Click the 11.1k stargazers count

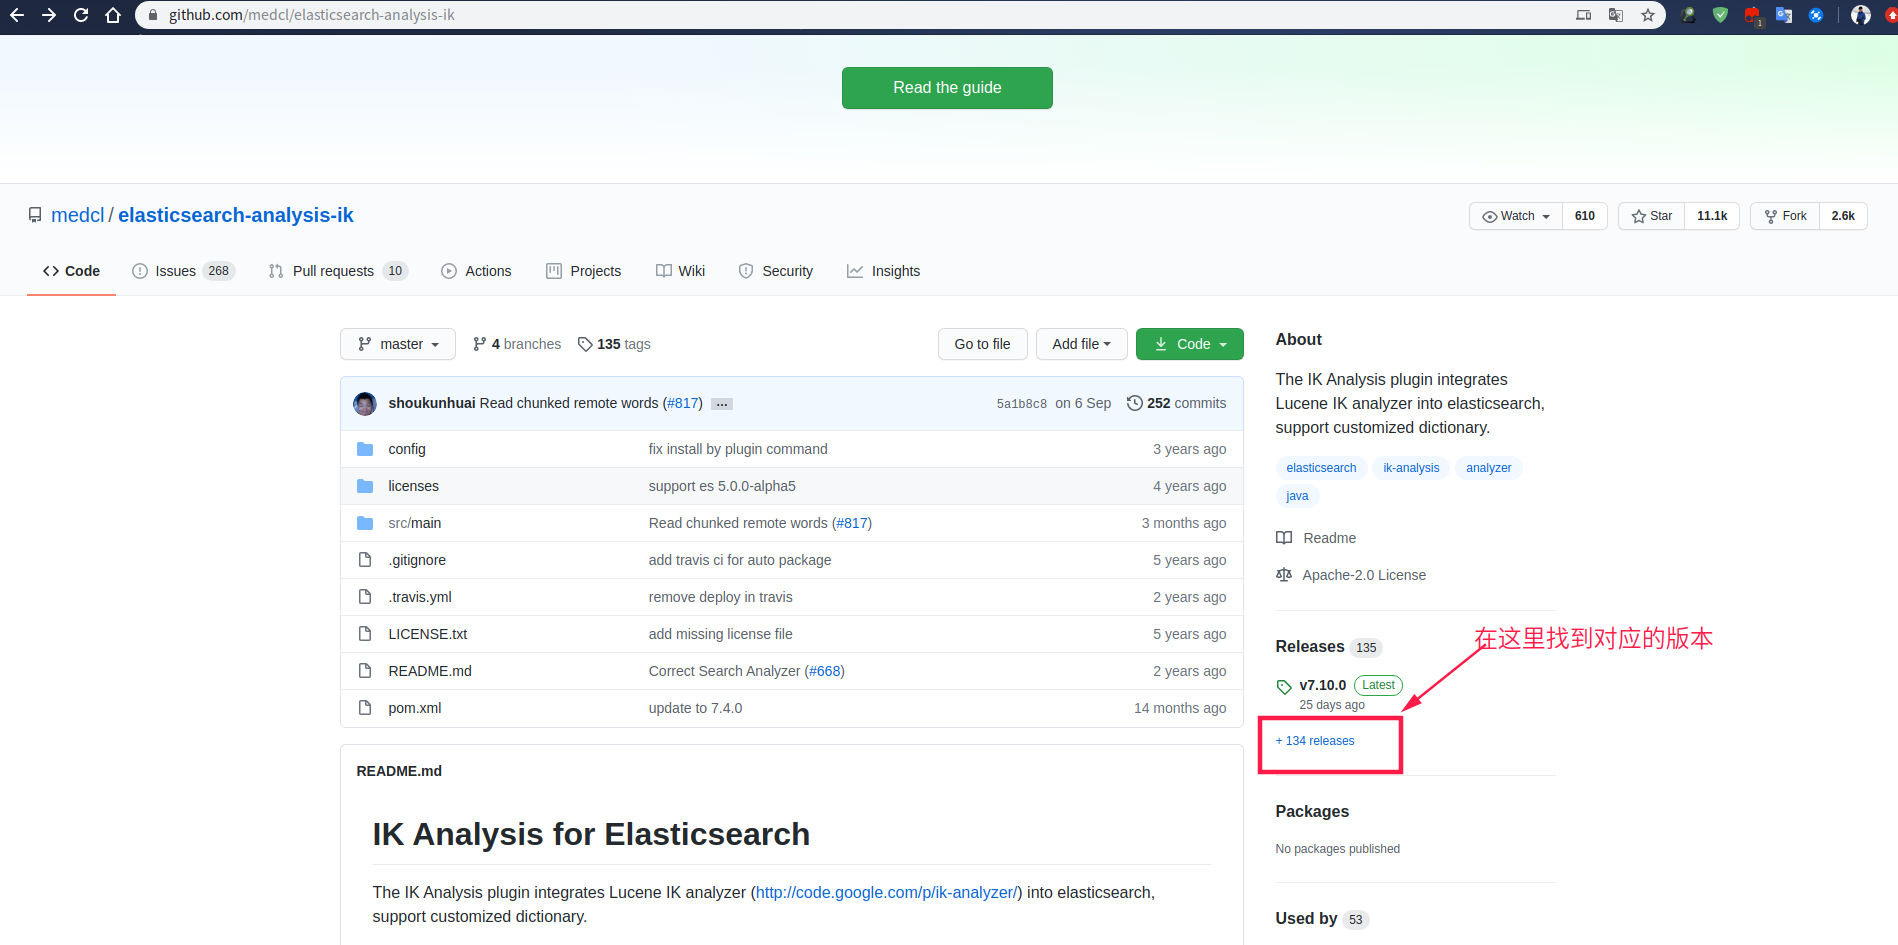coord(1712,216)
